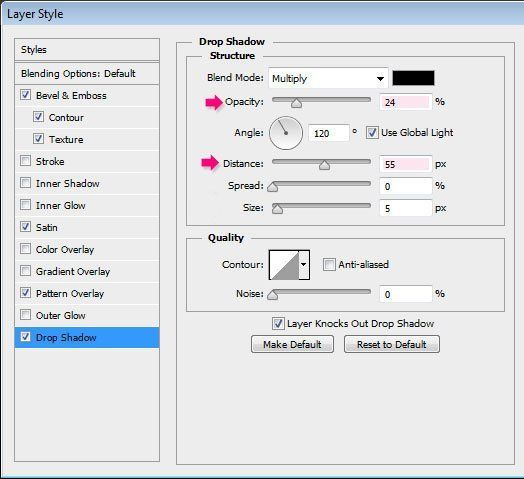
Task: Uncheck the Satin checkbox
Action: pos(25,227)
